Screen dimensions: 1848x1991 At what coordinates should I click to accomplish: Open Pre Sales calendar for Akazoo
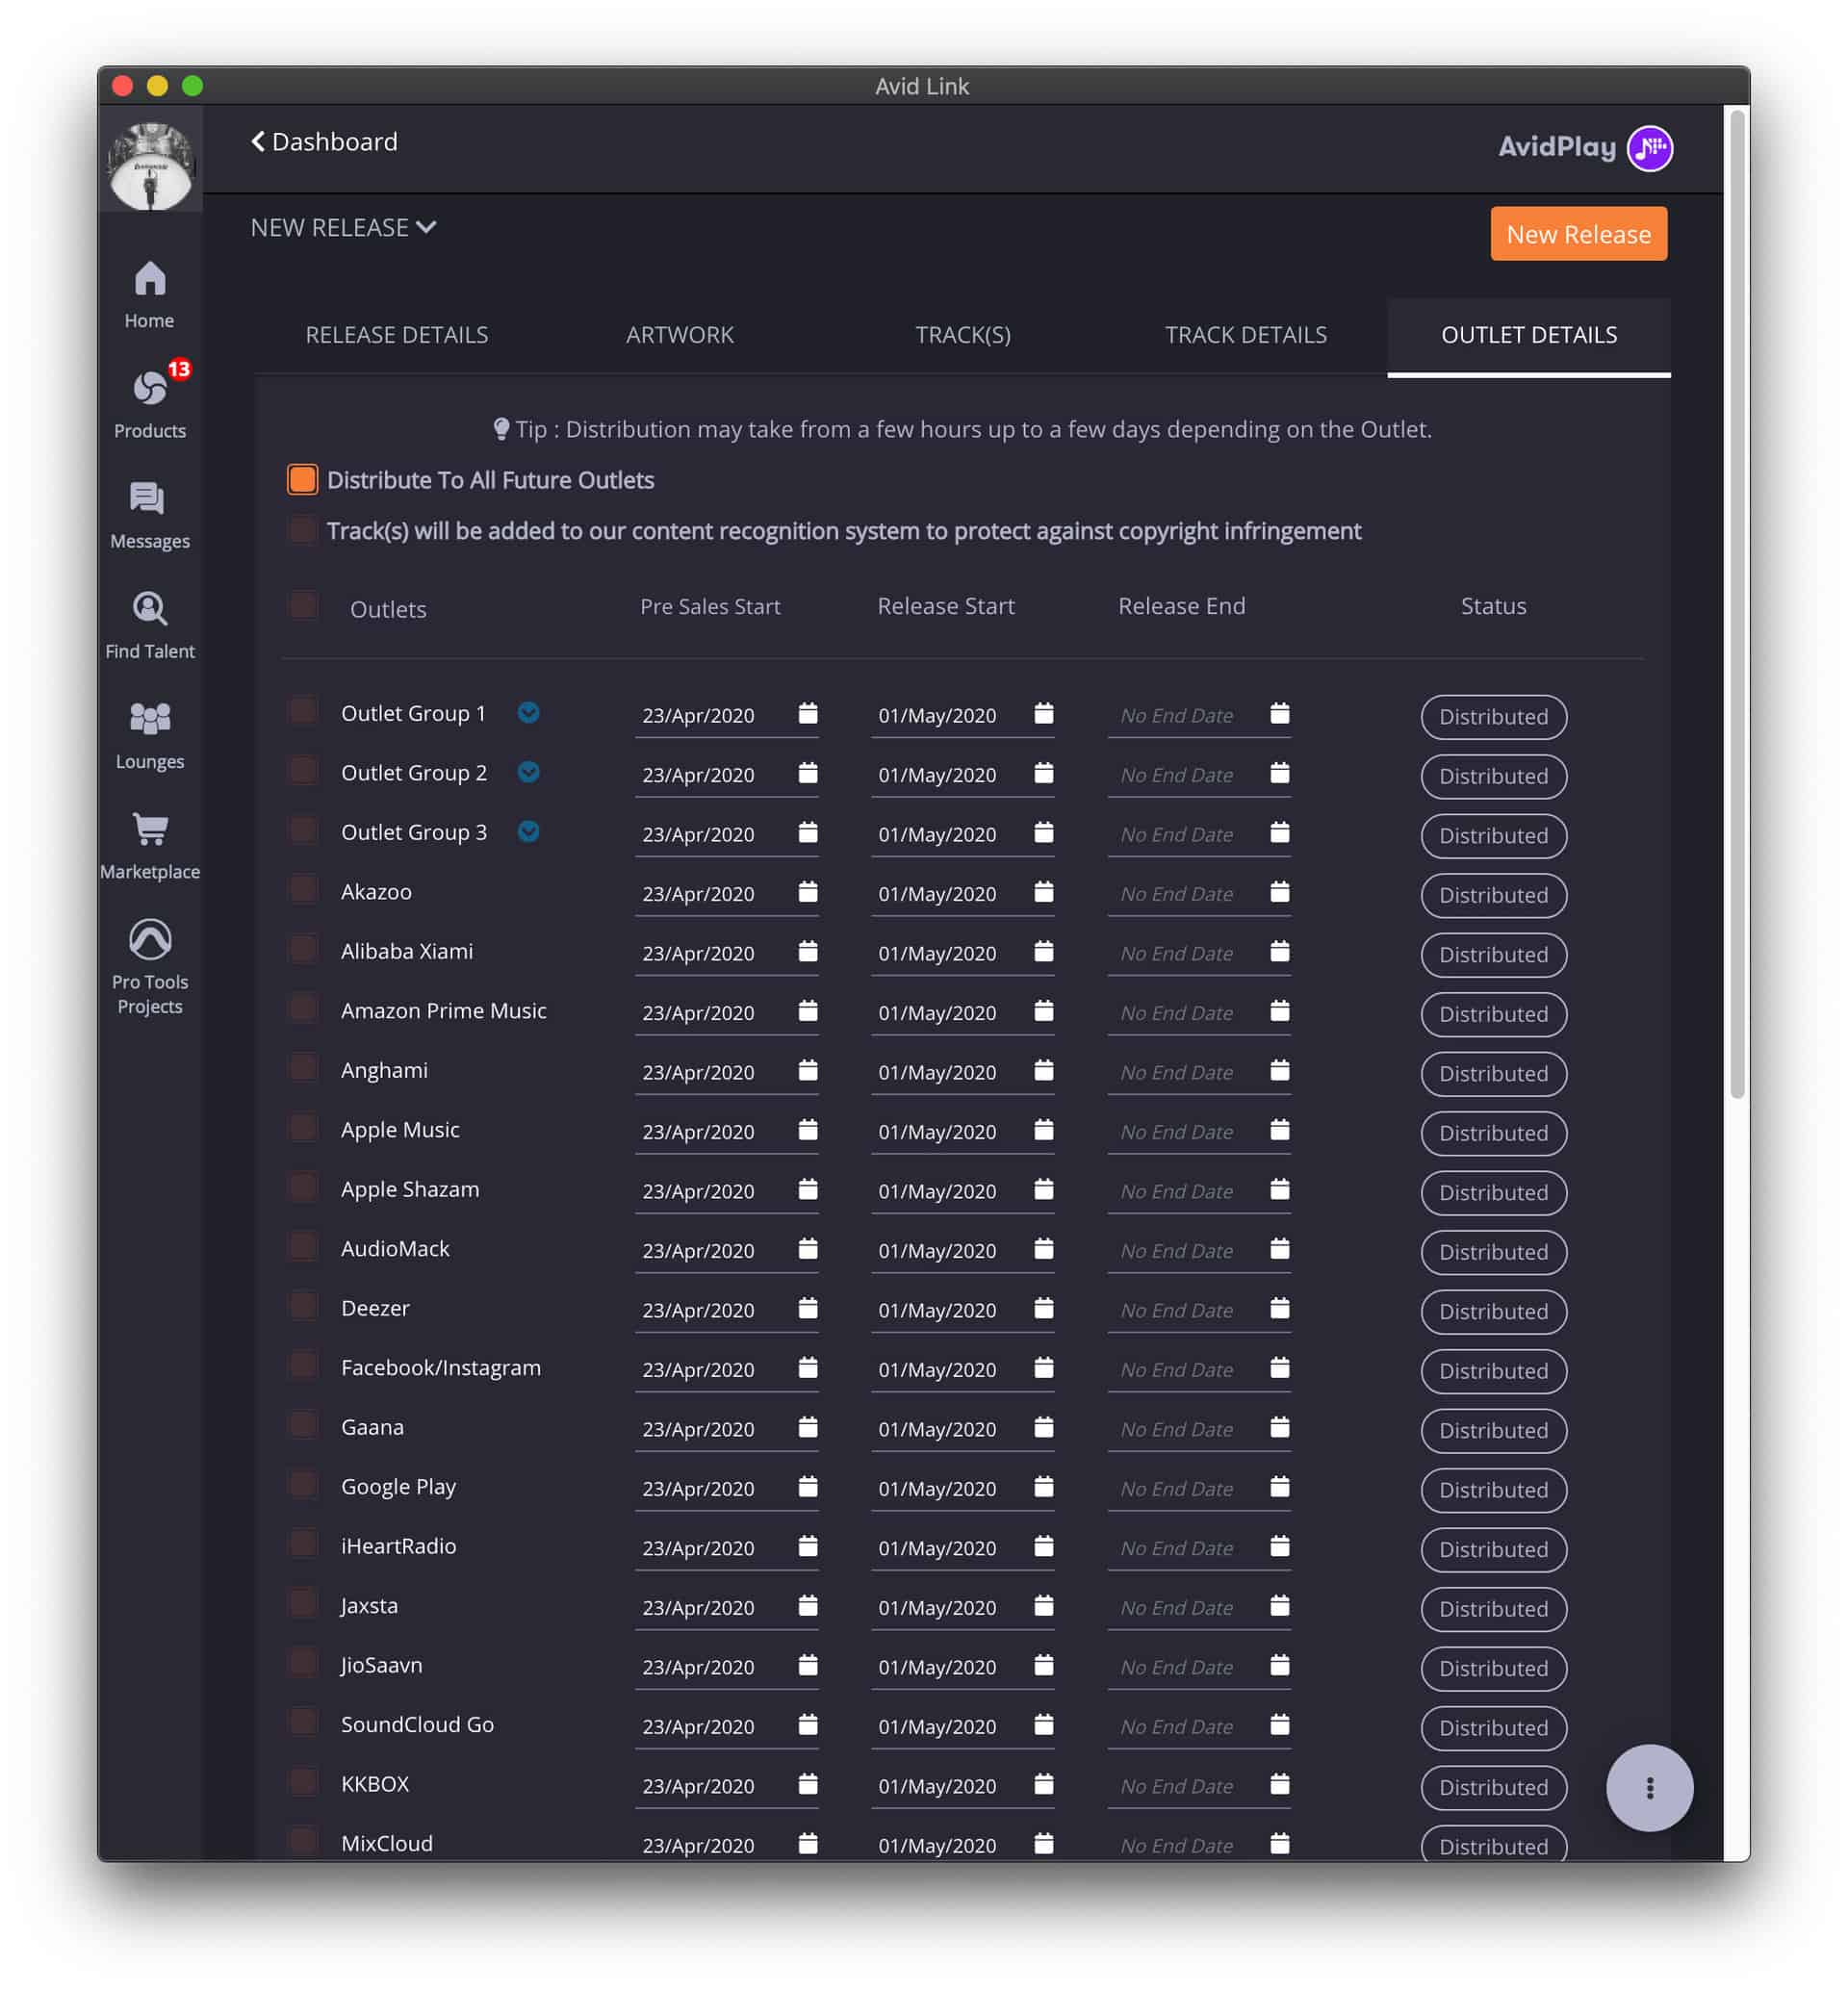808,892
